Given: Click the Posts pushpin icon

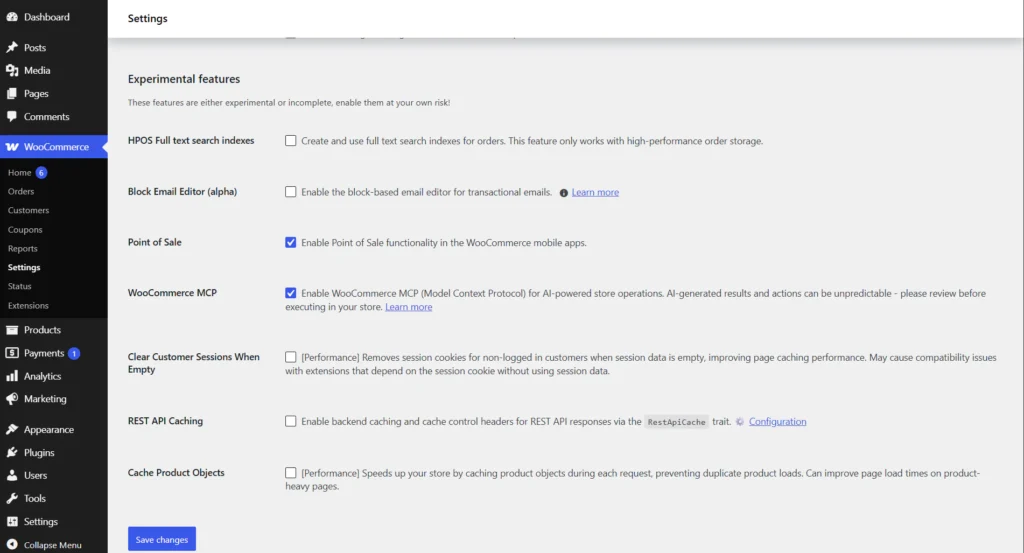Looking at the screenshot, I should (x=12, y=47).
